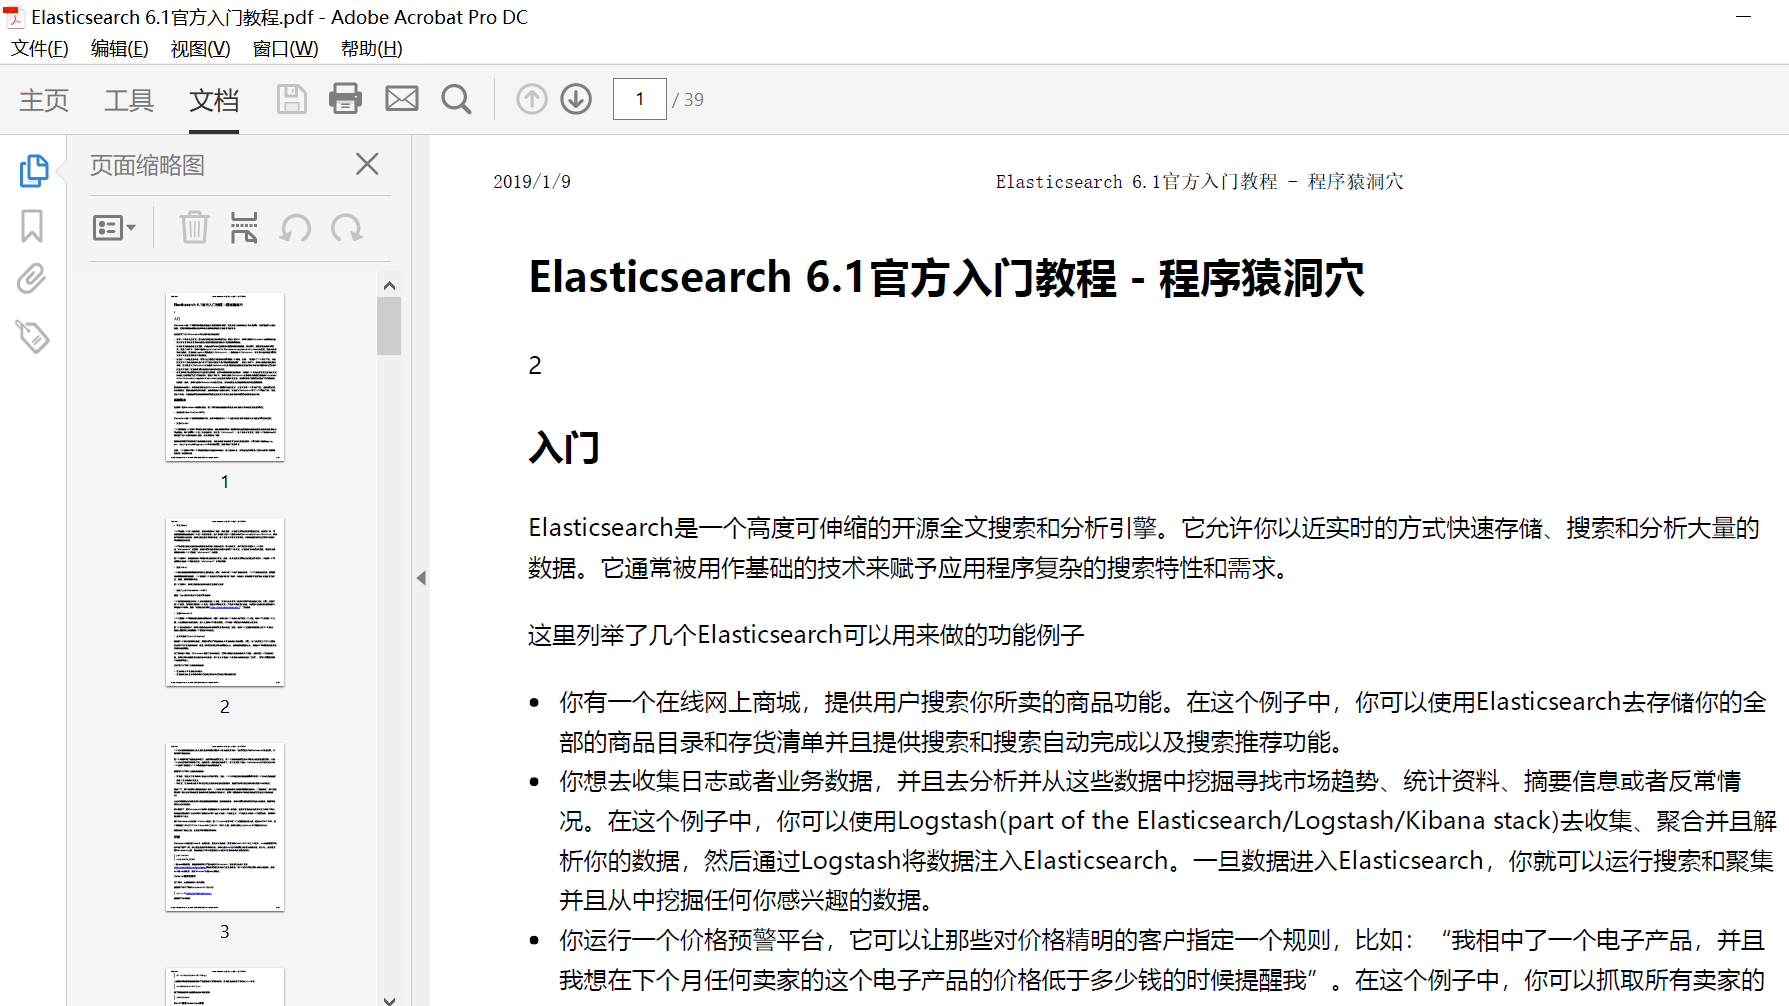Click the thumbnail panel scroll down arrow
The image size is (1789, 1006).
point(389,999)
